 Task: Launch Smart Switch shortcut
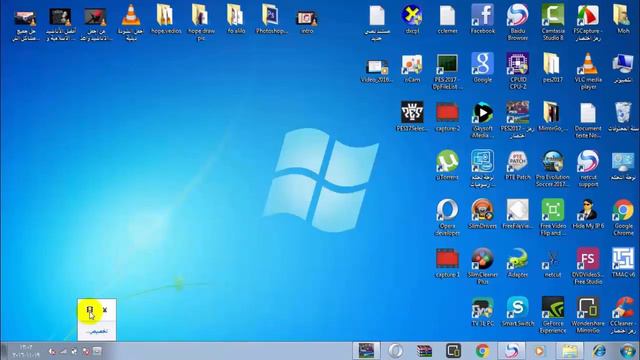click(518, 311)
